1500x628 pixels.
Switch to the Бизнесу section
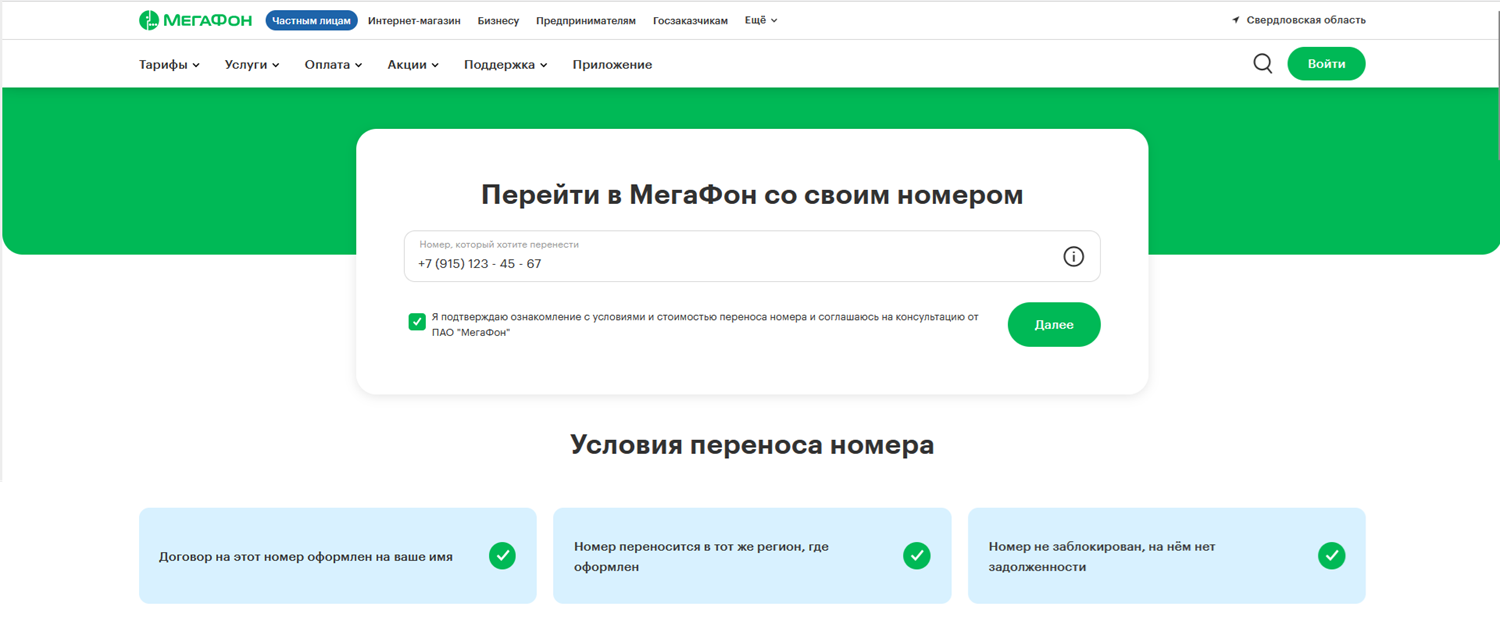[498, 20]
